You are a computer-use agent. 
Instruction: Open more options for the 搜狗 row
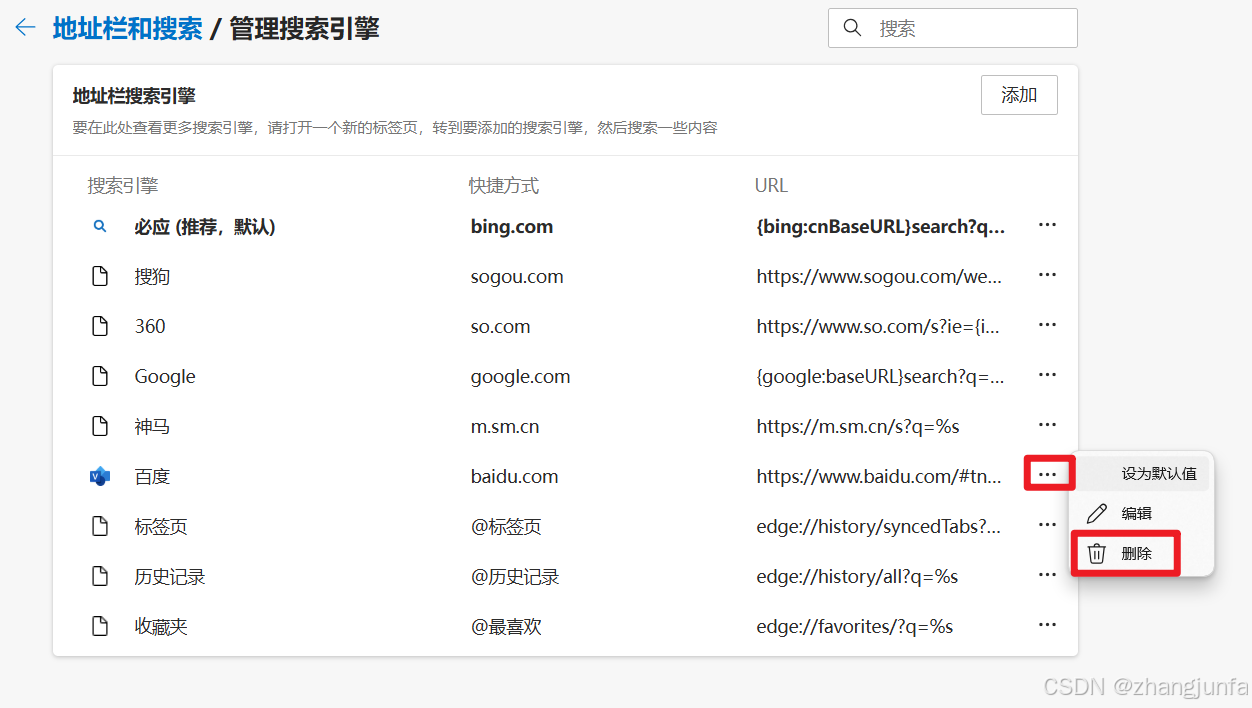point(1047,275)
